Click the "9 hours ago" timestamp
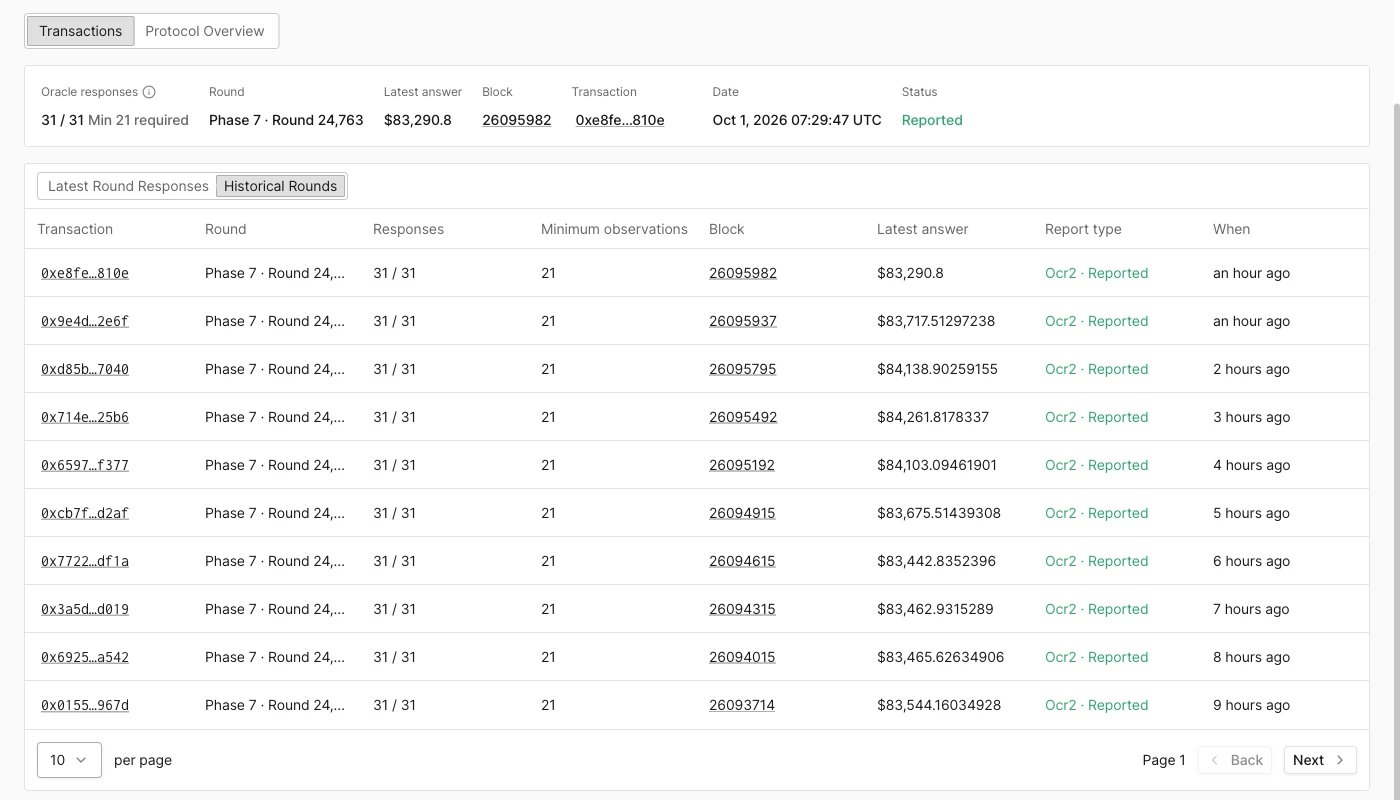This screenshot has width=1400, height=800. tap(1251, 705)
